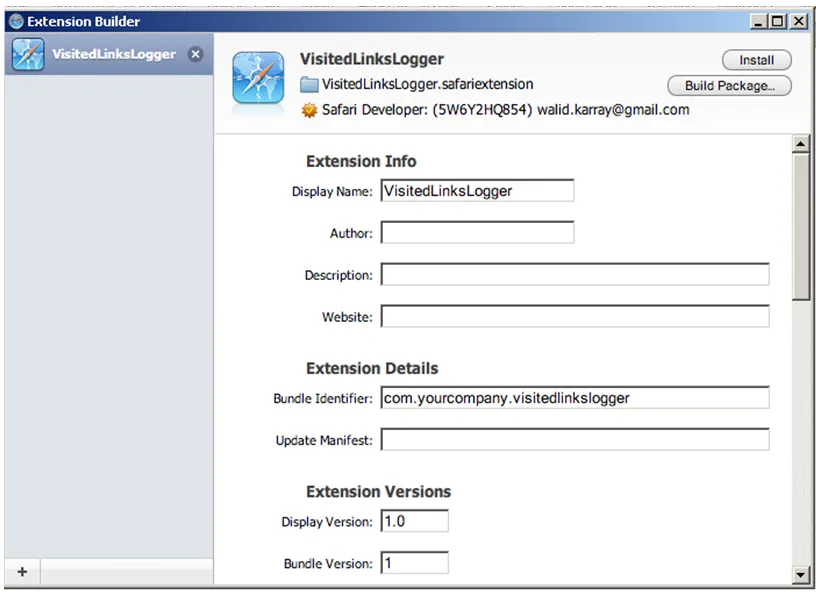Click the Description text box
This screenshot has width=816, height=596.
coord(575,274)
